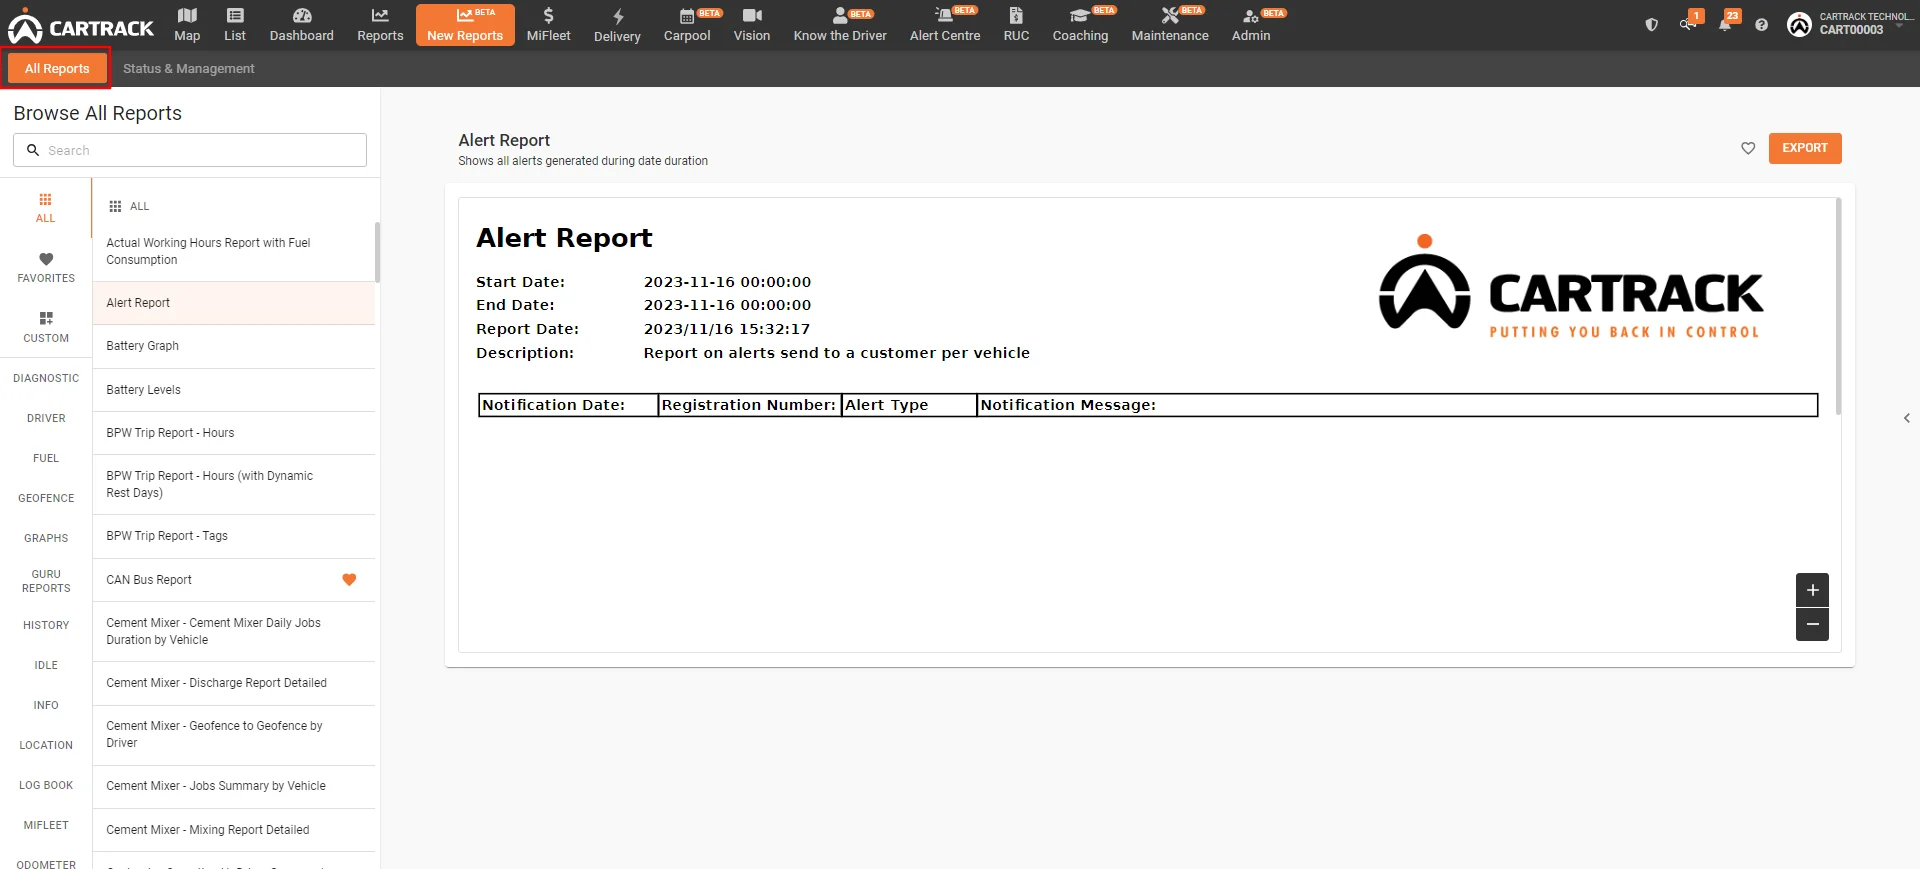Select the LOG BOOK category
This screenshot has width=1920, height=869.
pyautogui.click(x=46, y=785)
